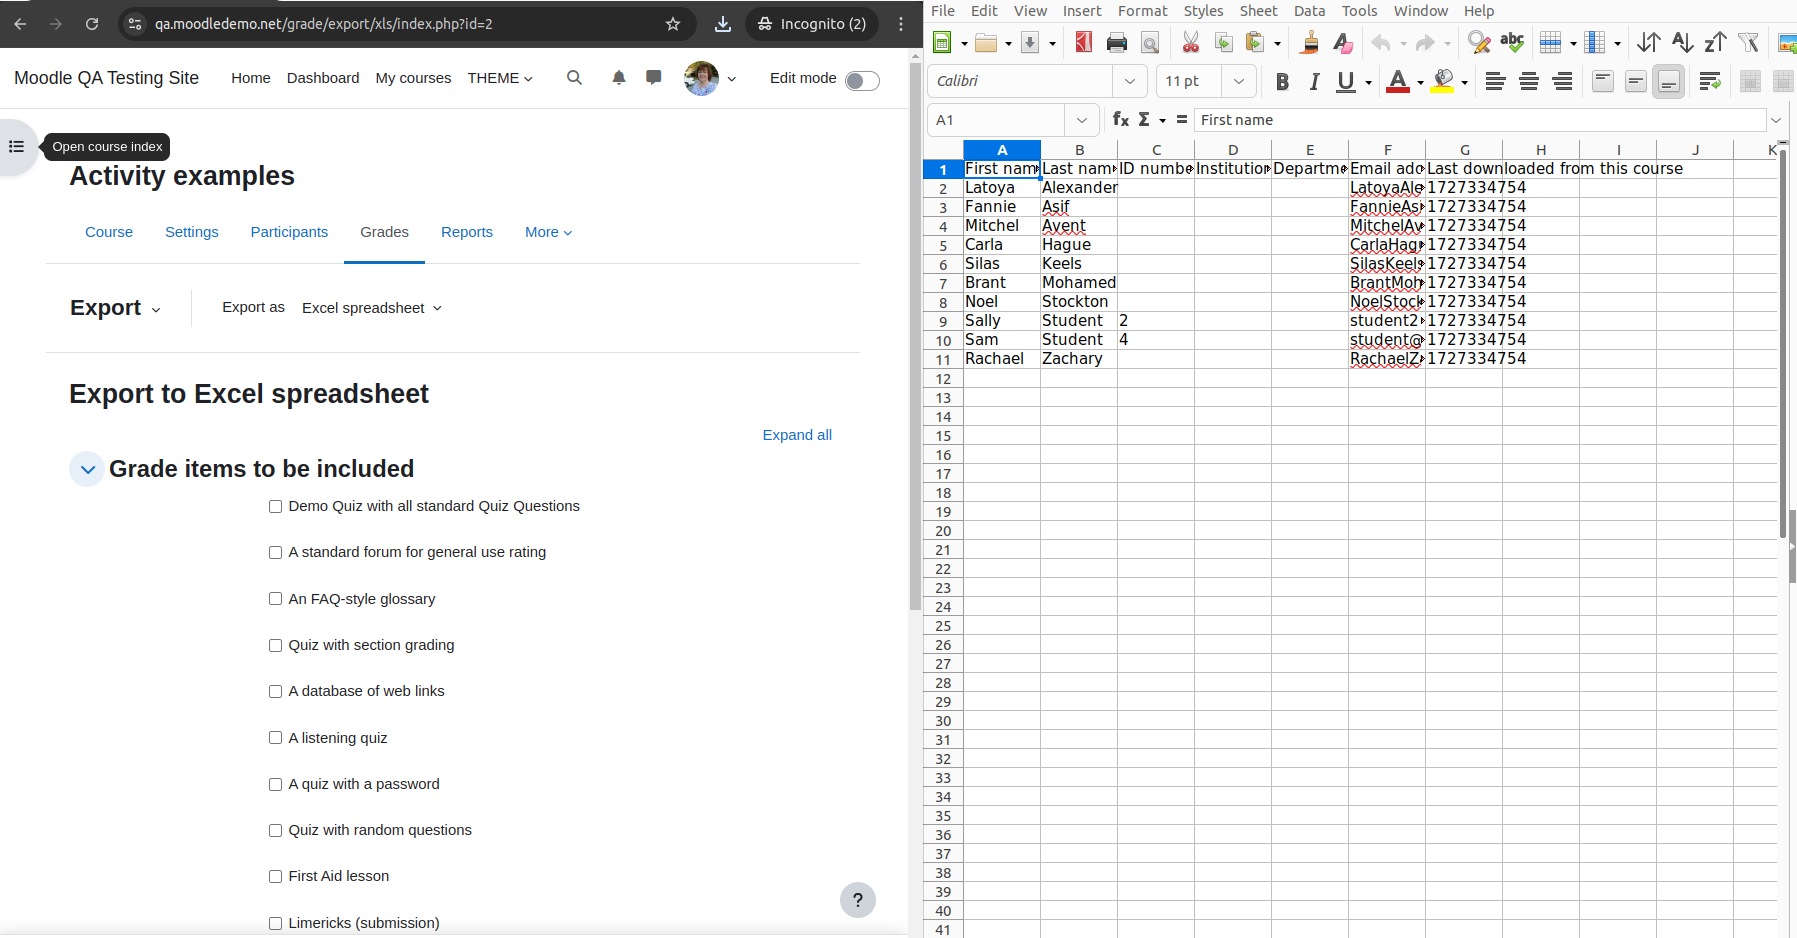Switch to the Participants tab
1797x938 pixels.
[289, 232]
